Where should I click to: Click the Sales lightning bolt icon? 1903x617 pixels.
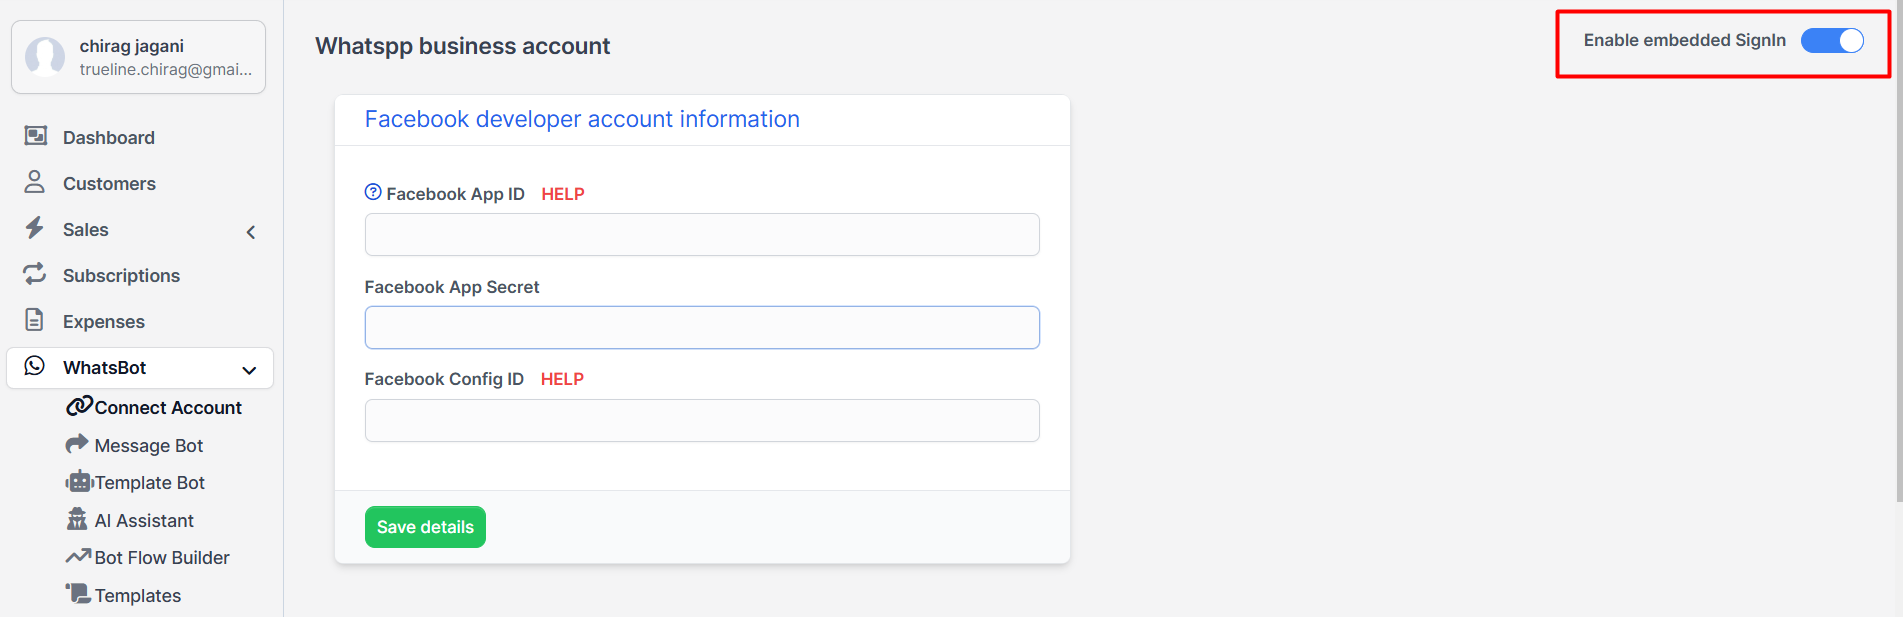tap(35, 228)
